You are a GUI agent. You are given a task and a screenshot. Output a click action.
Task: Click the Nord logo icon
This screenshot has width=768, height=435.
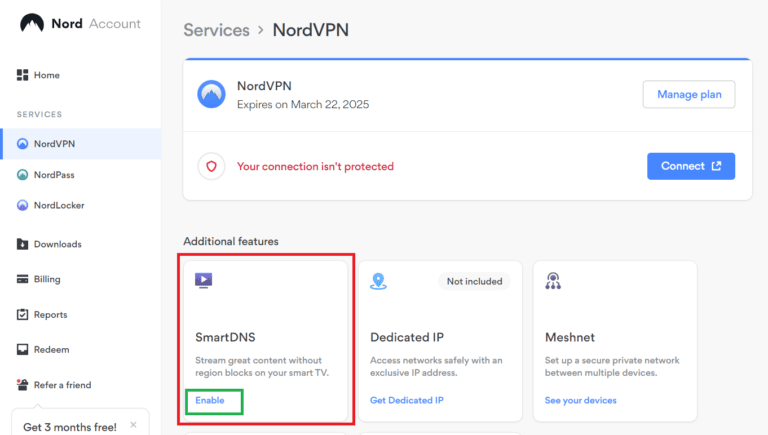tap(31, 23)
